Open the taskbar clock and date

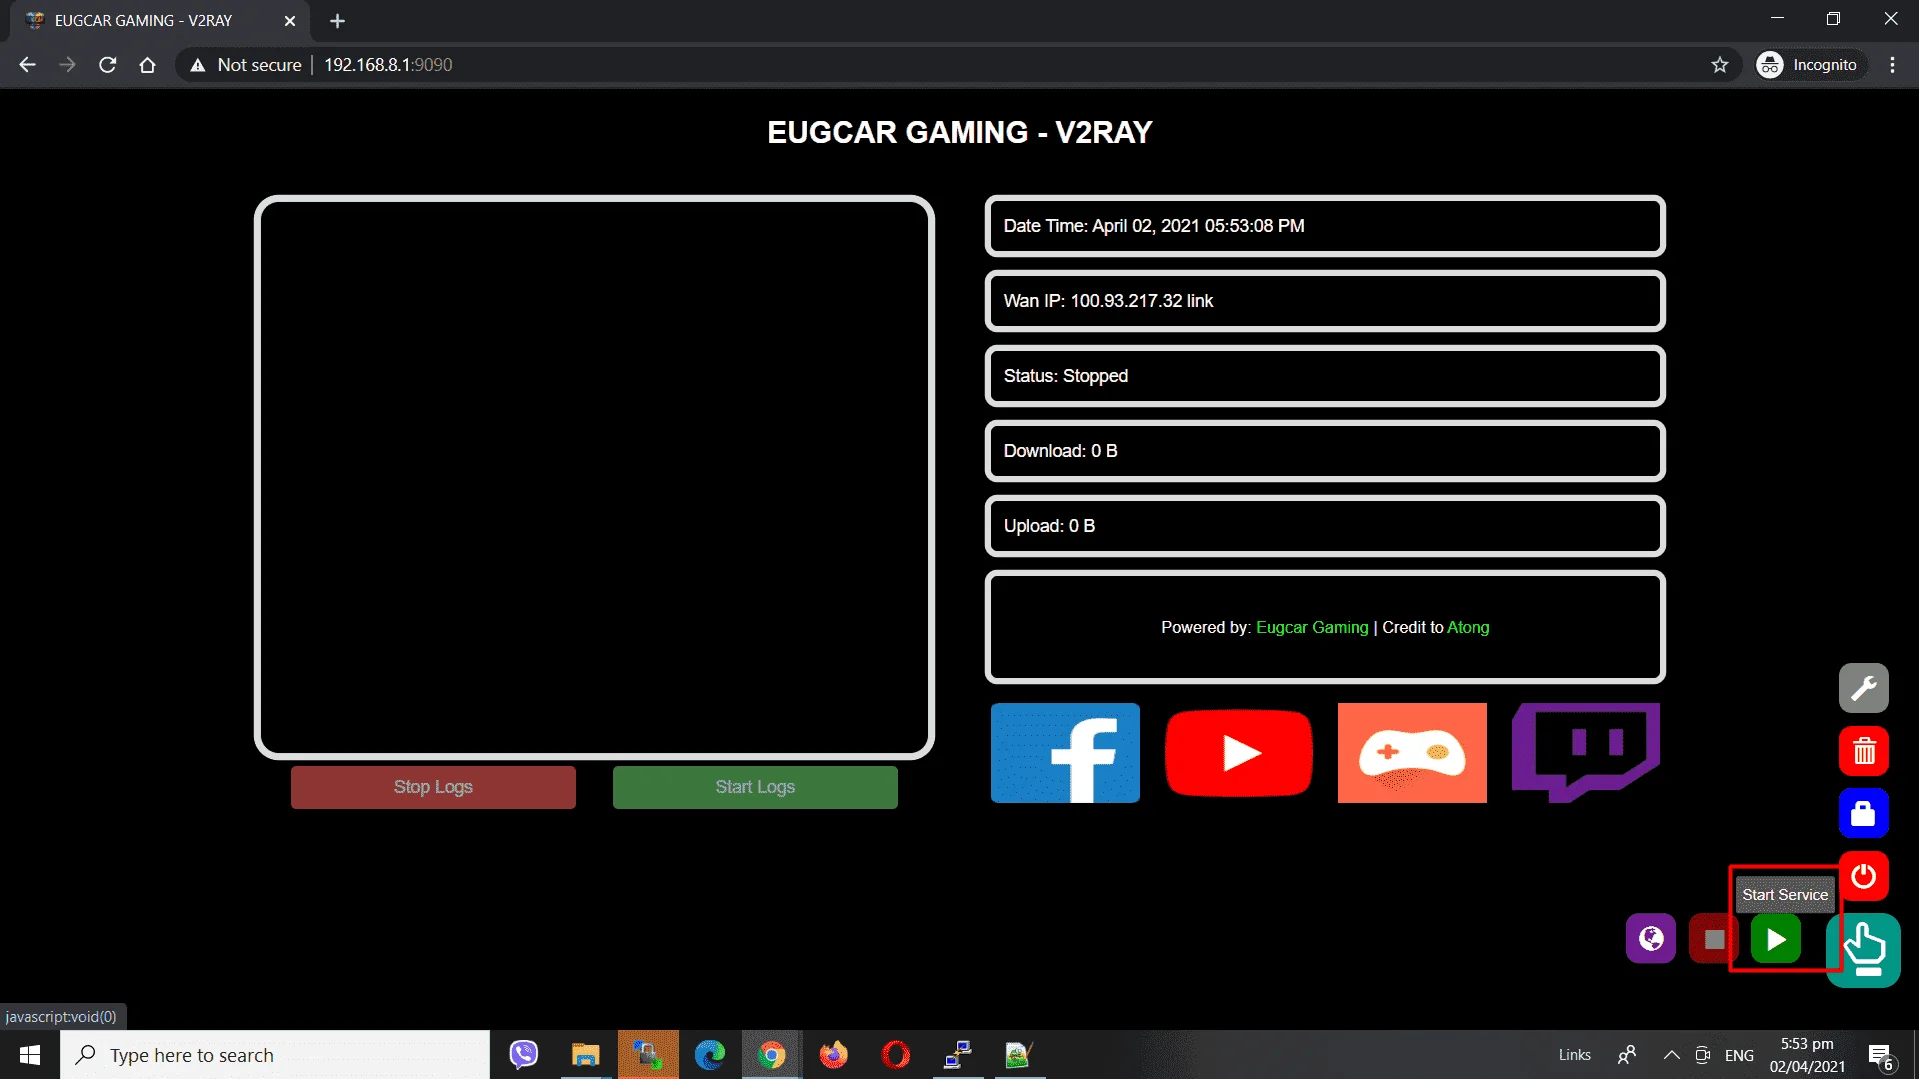(x=1807, y=1055)
